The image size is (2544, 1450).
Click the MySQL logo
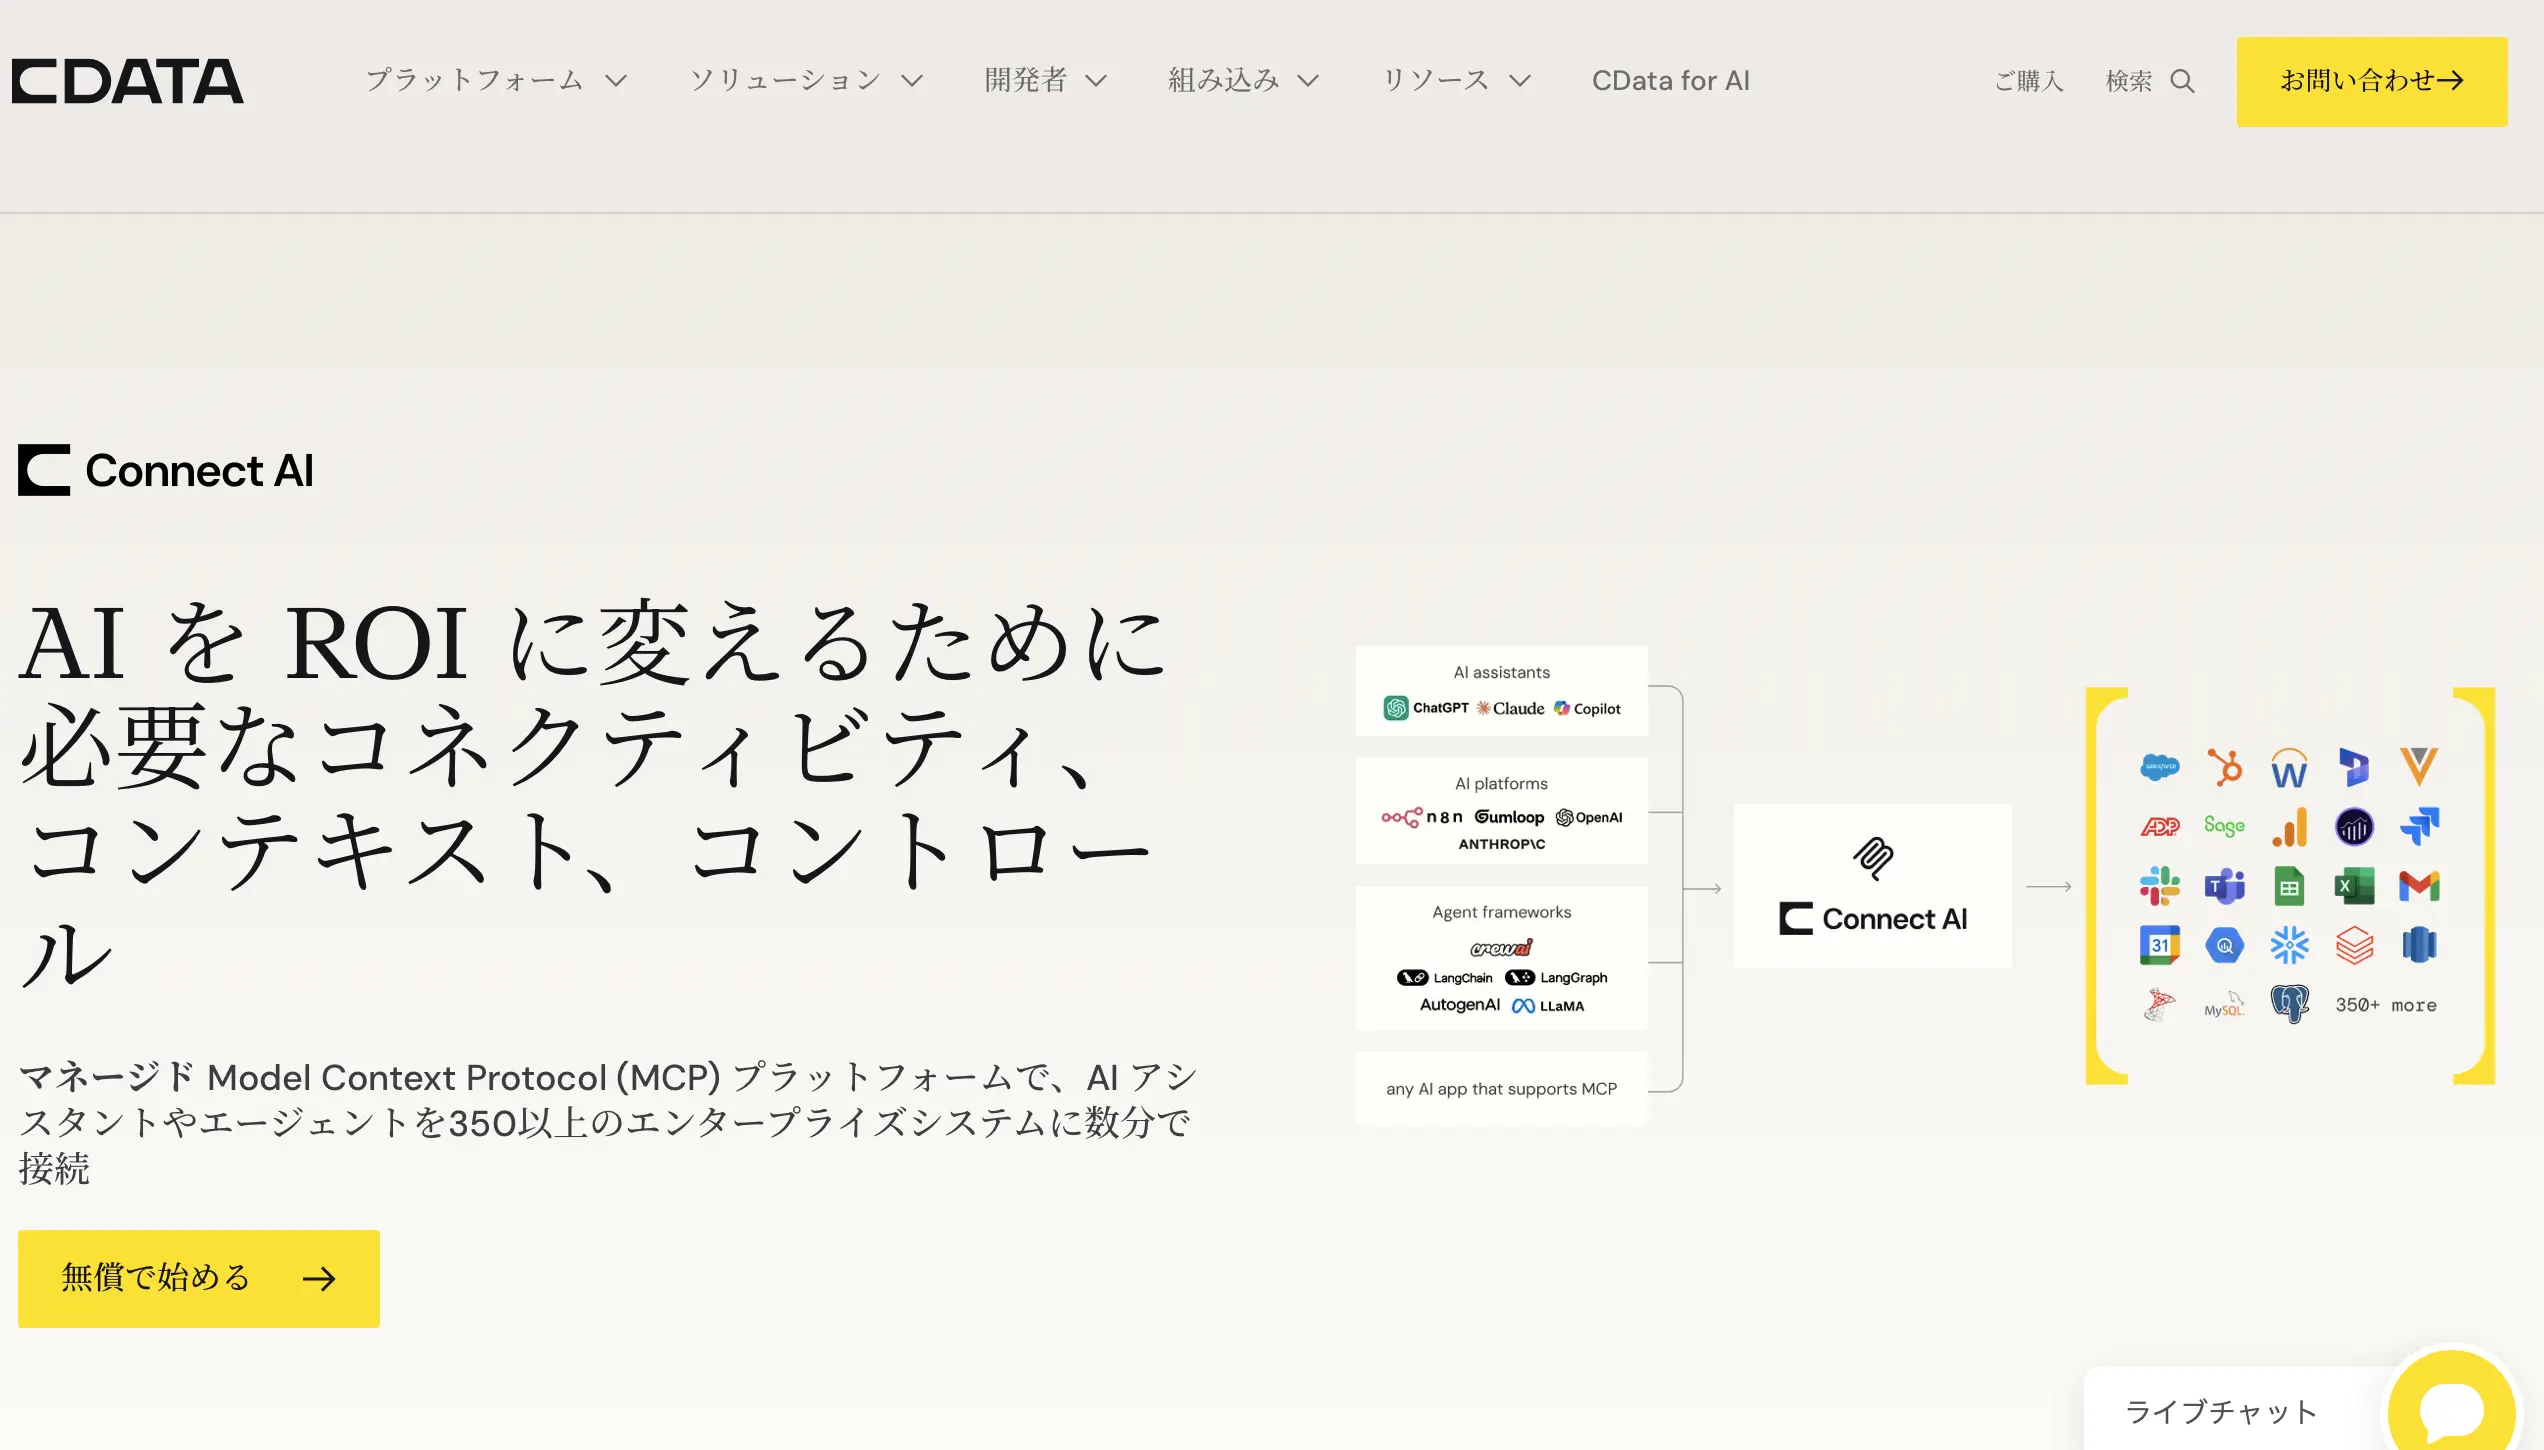point(2225,1006)
